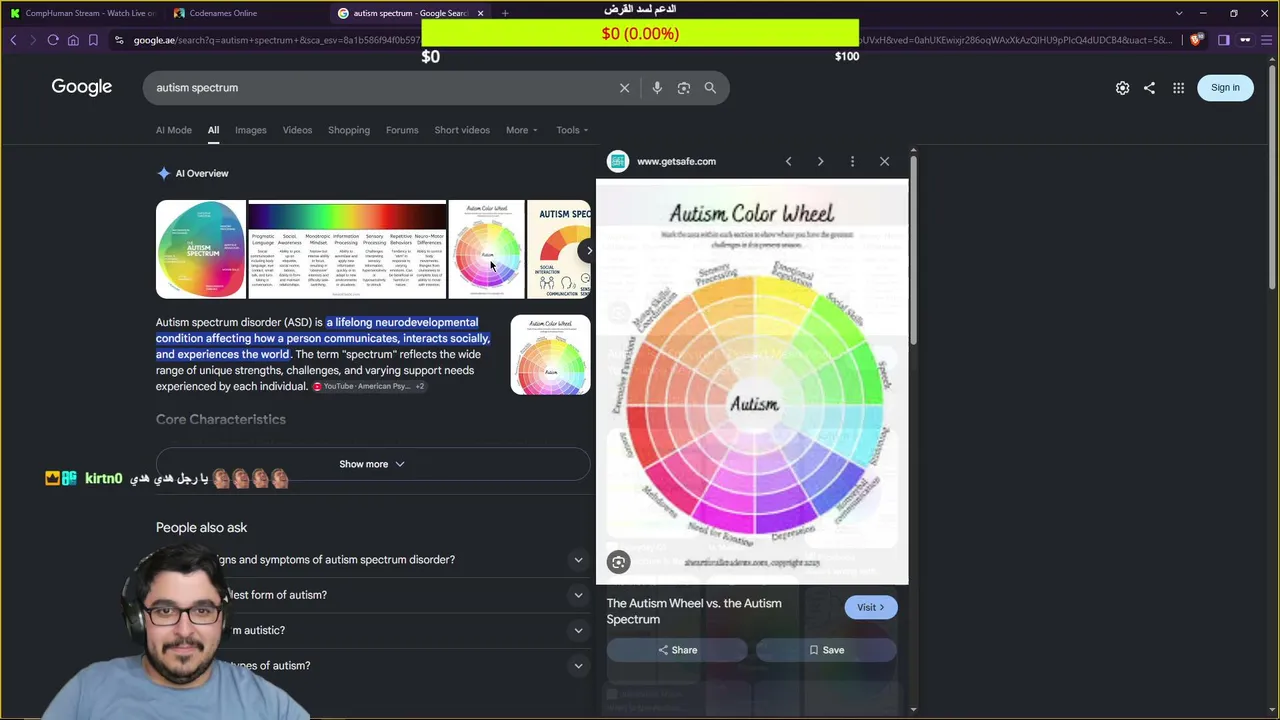The image size is (1280, 720).
Task: Select the Images search tab
Action: pyautogui.click(x=251, y=130)
